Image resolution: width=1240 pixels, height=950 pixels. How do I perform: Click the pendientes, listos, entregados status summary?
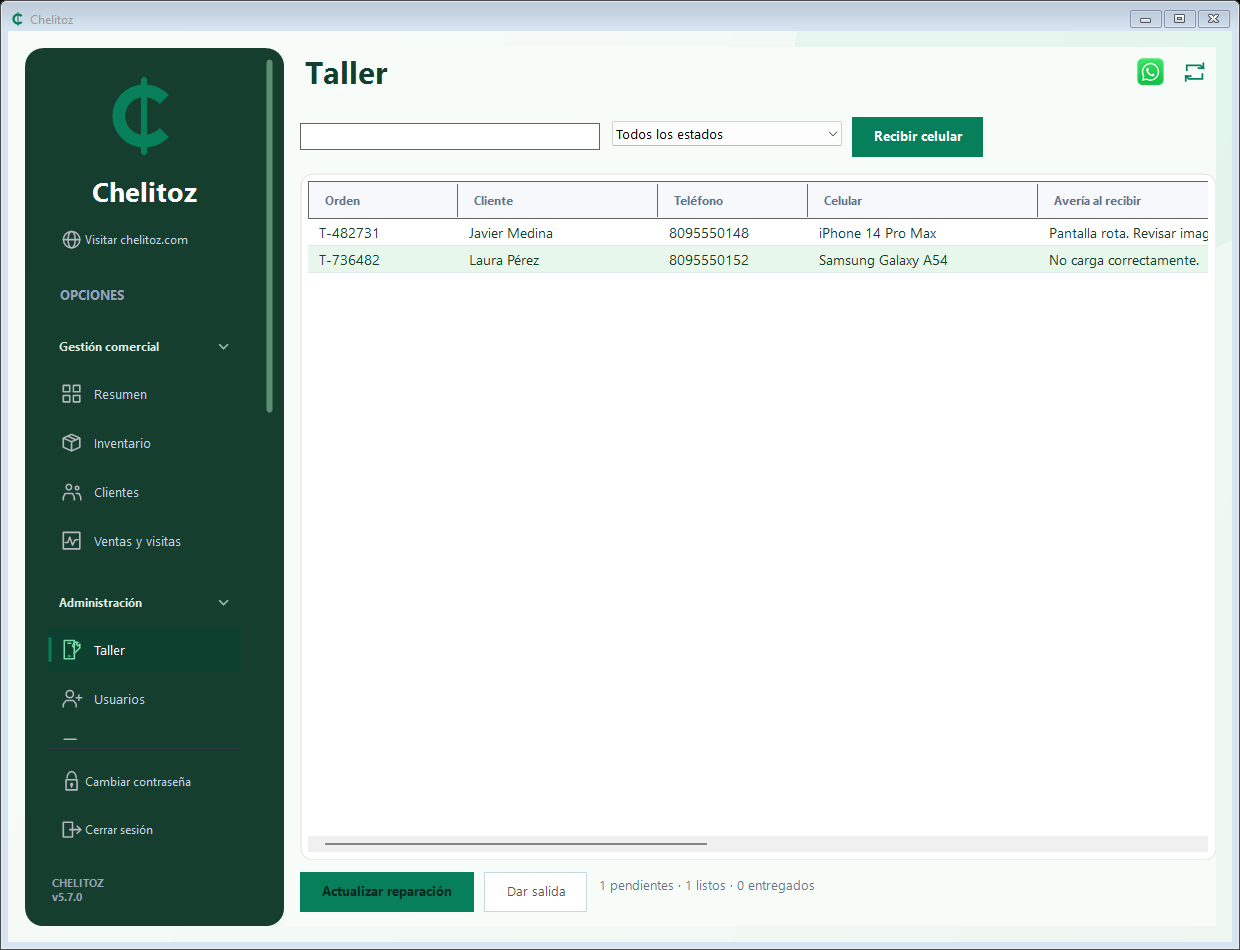click(x=707, y=885)
